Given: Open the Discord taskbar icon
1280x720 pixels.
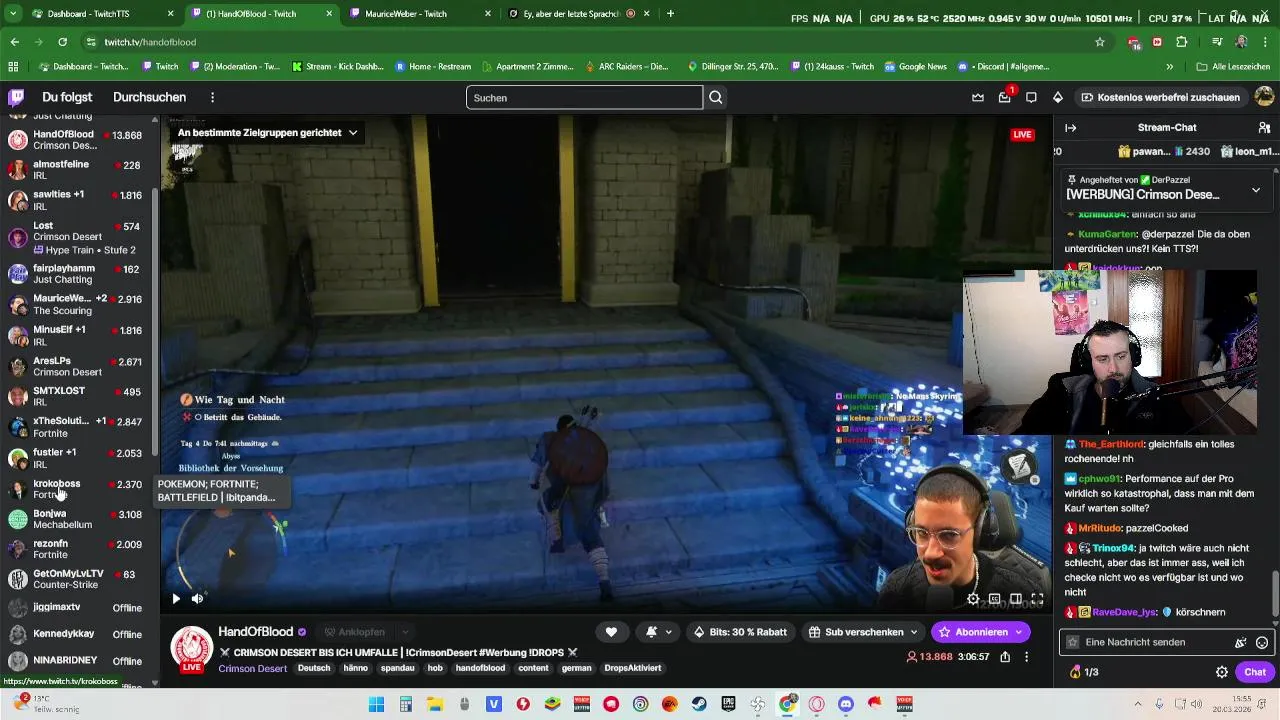Looking at the screenshot, I should click(846, 704).
